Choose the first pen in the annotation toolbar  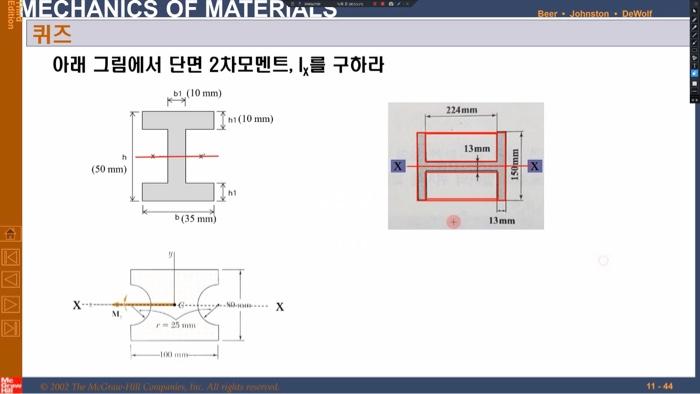pyautogui.click(x=694, y=19)
